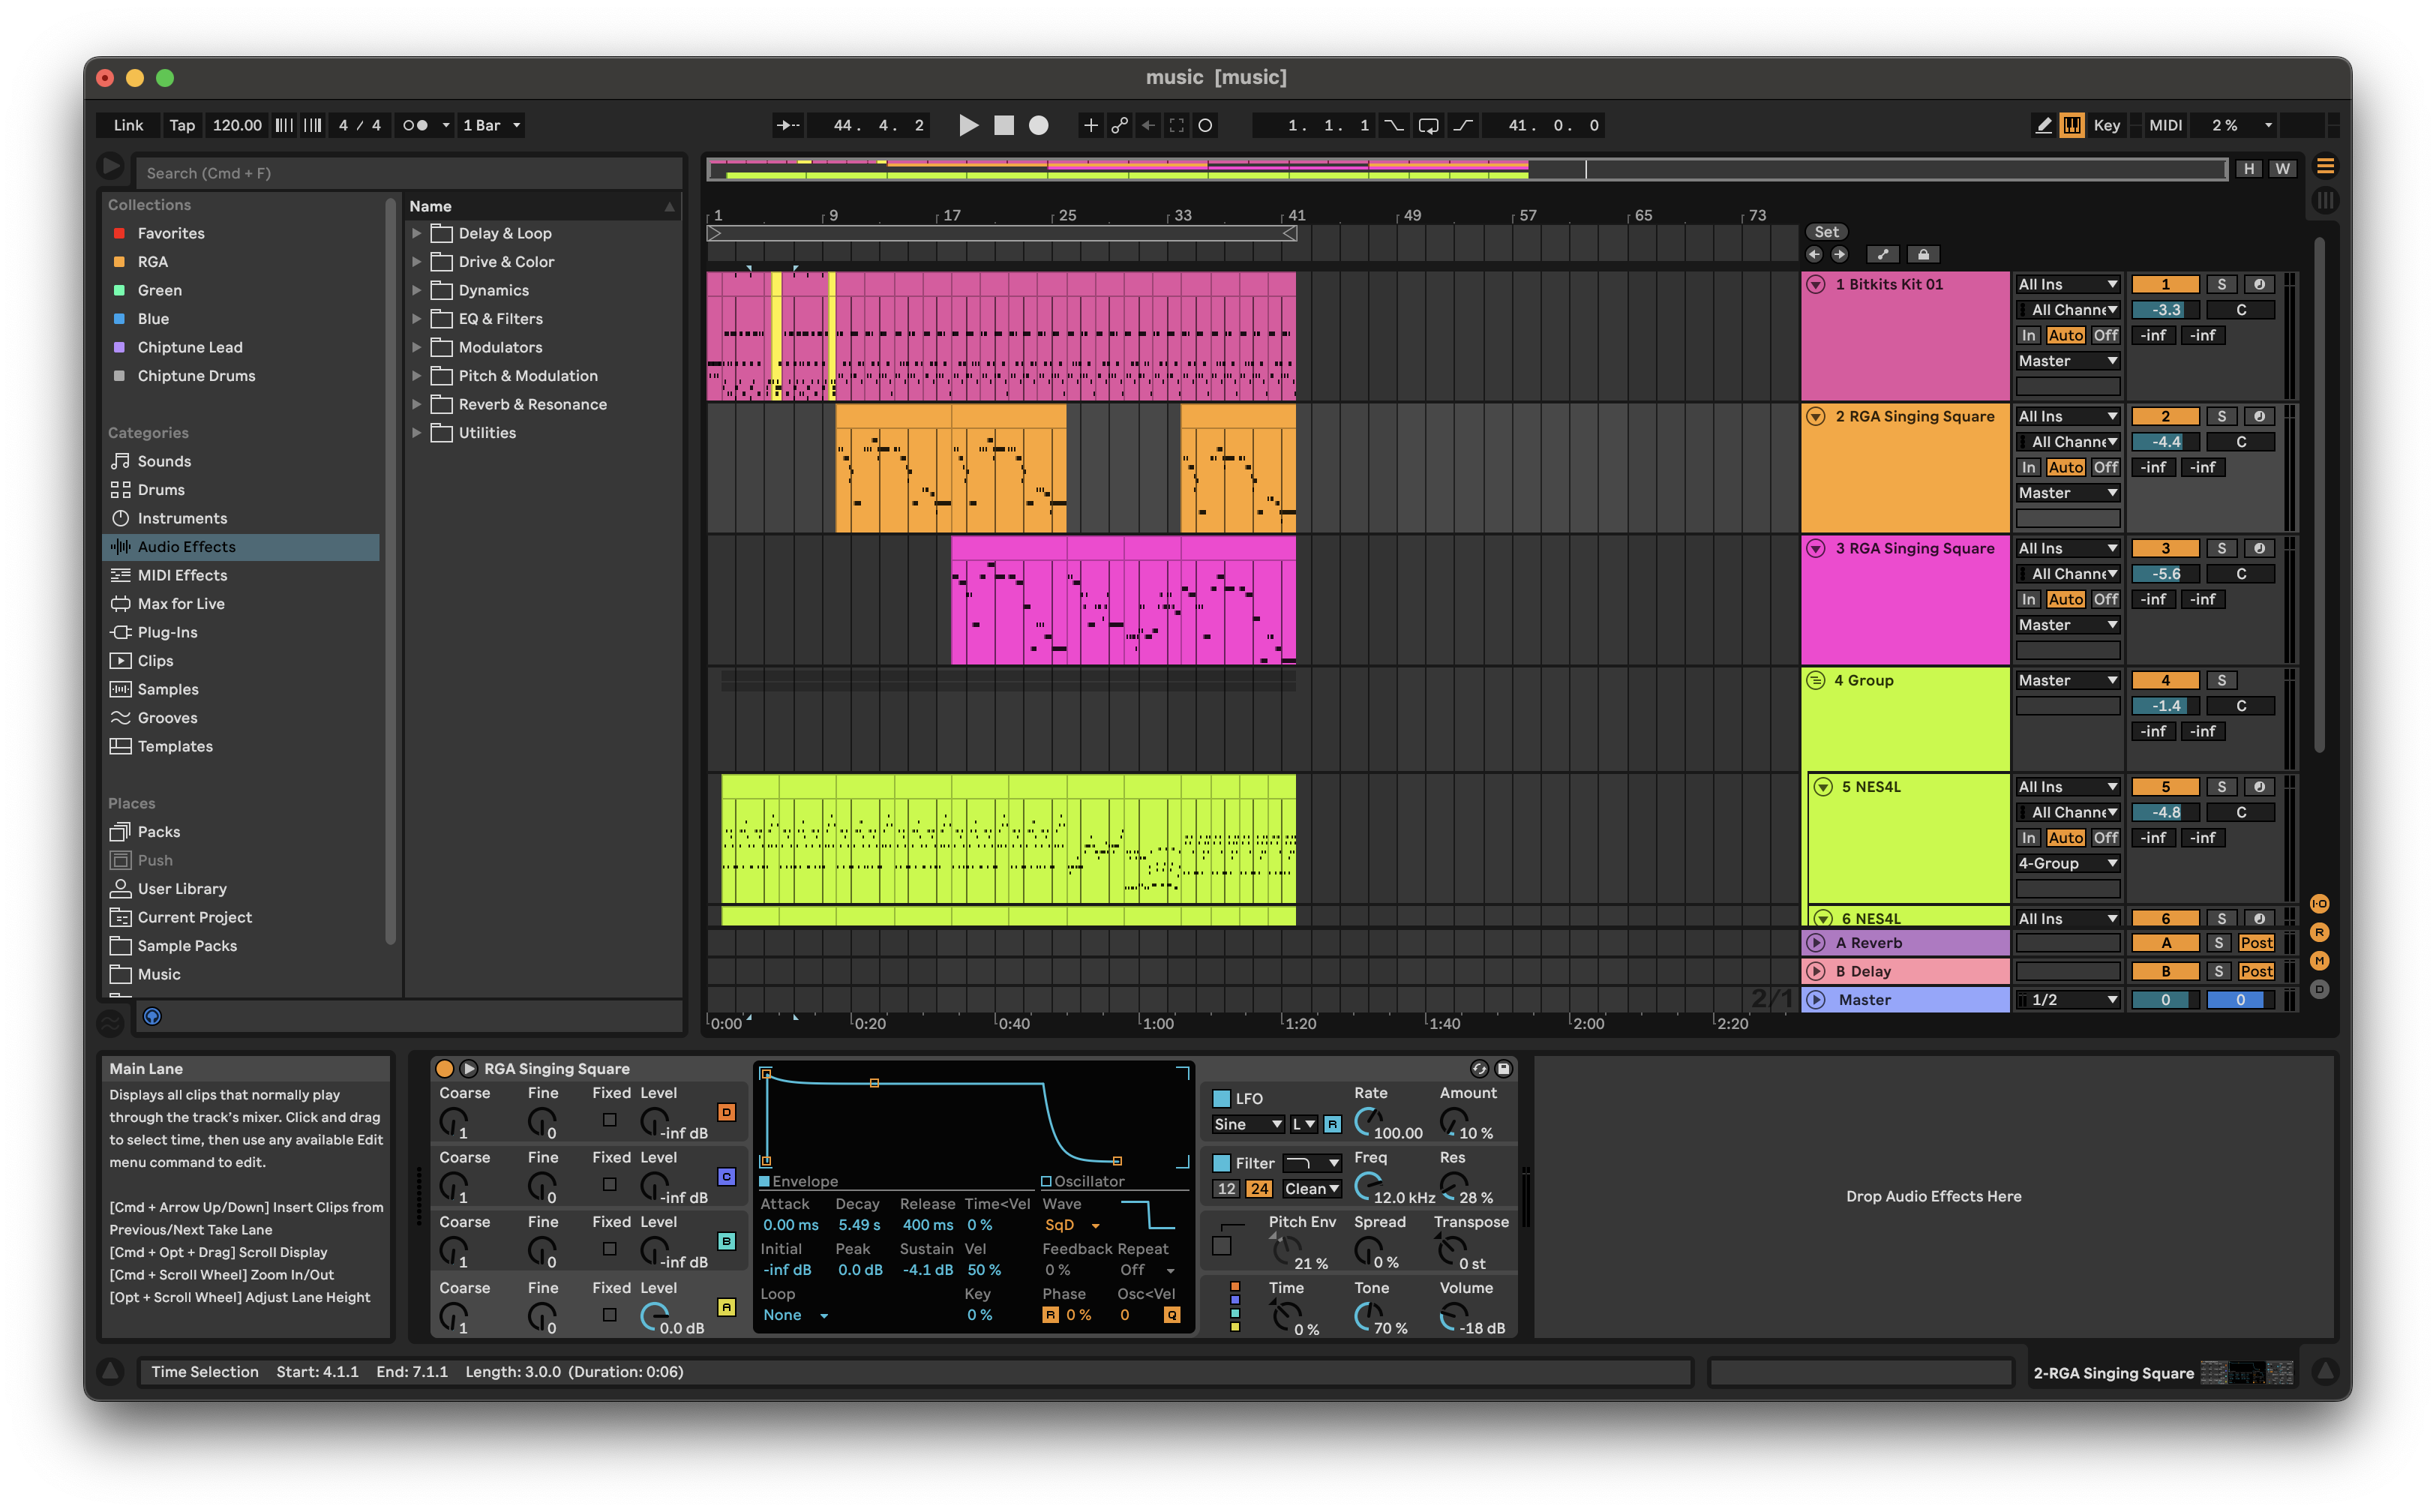Start playback with the Play button
The image size is (2436, 1512).
pyautogui.click(x=968, y=125)
